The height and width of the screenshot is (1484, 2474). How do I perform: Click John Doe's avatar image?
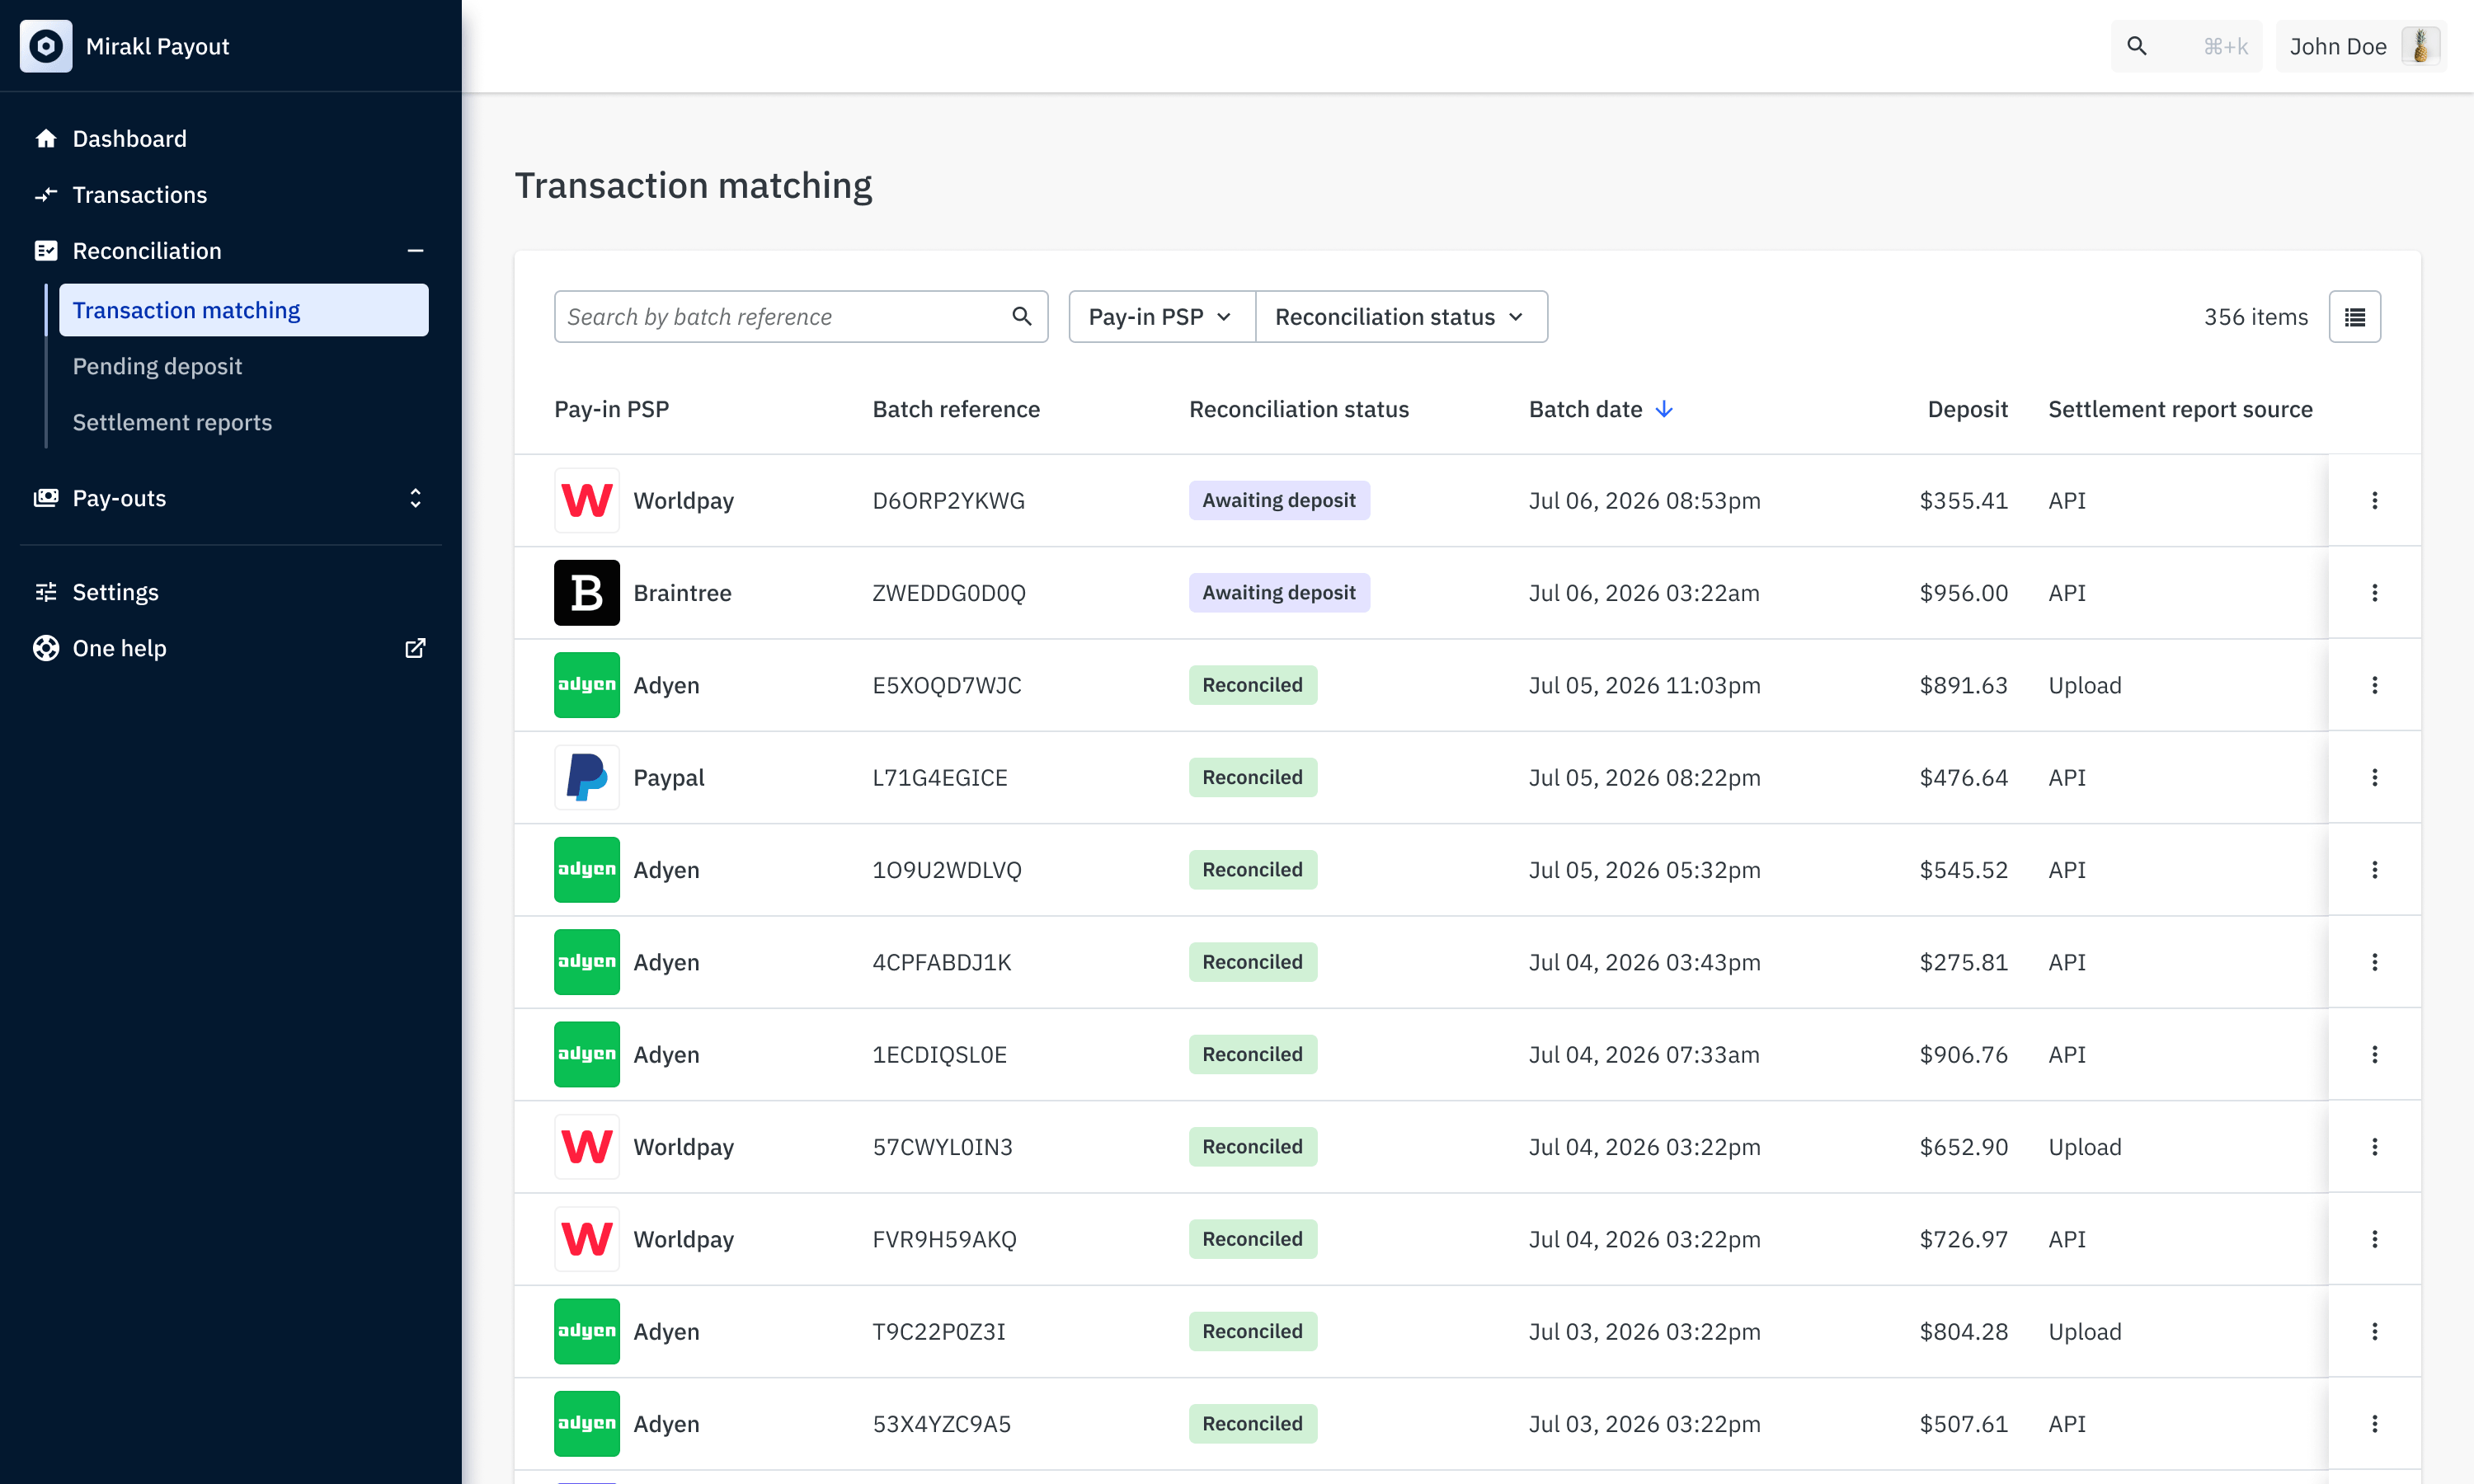pyautogui.click(x=2421, y=46)
